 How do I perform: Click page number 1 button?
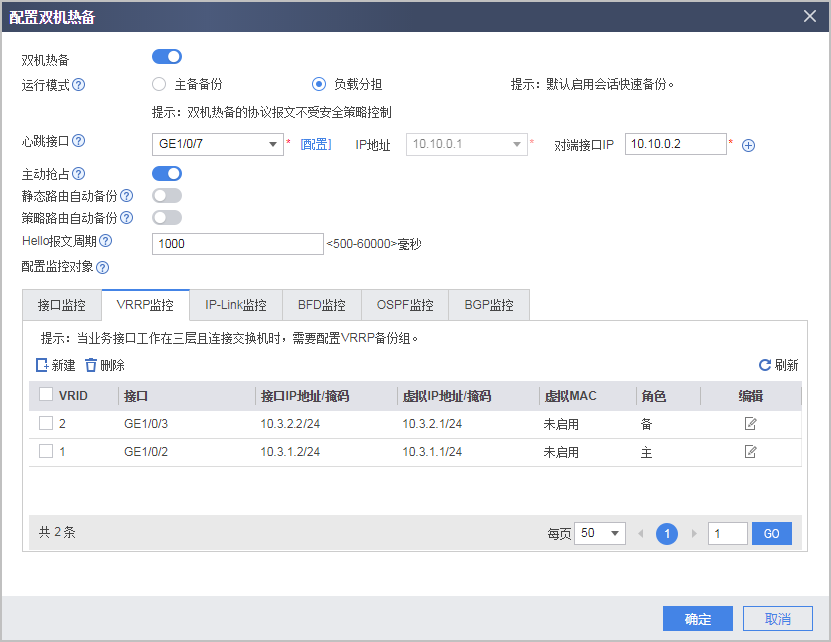[667, 534]
